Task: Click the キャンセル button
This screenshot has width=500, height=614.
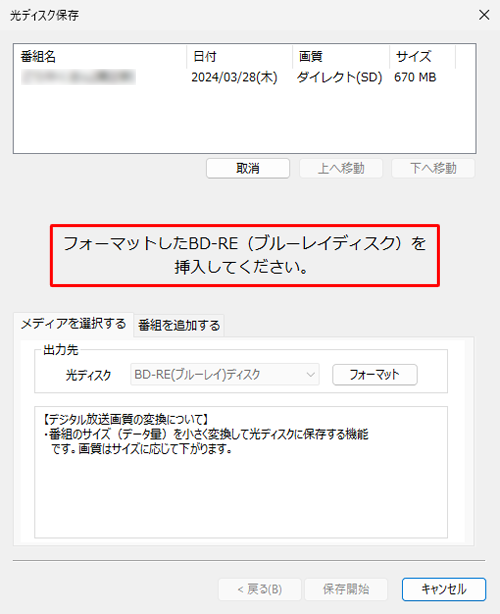Action: click(444, 589)
